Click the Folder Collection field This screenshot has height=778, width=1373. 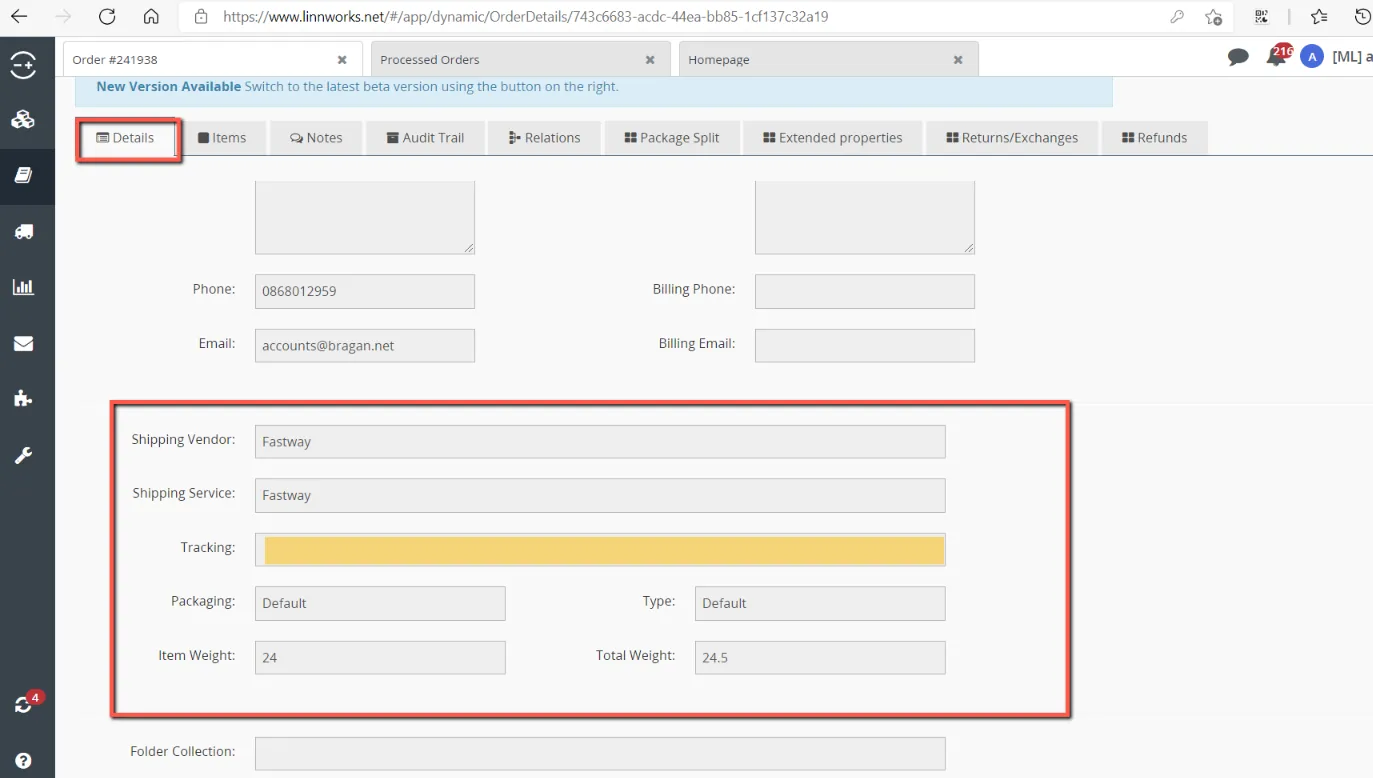coord(600,753)
